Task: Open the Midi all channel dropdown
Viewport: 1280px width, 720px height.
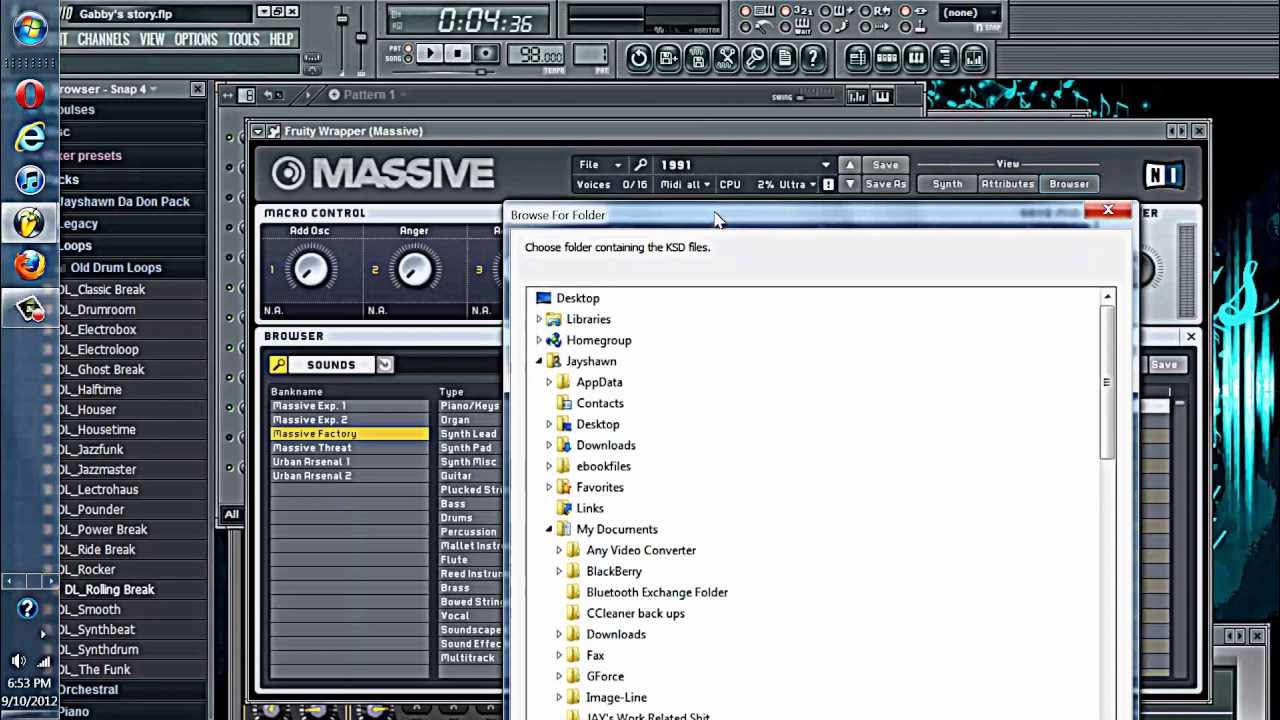Action: (685, 184)
